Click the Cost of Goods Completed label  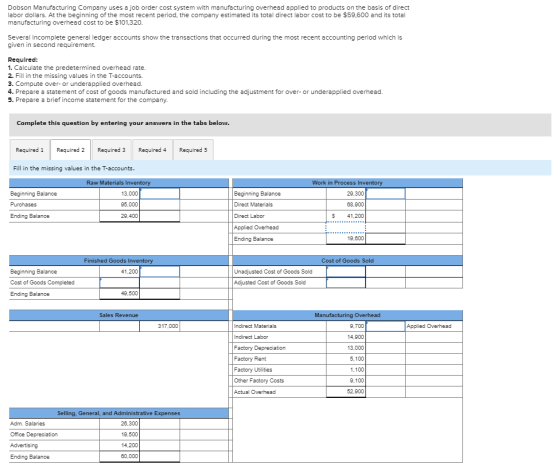click(42, 282)
